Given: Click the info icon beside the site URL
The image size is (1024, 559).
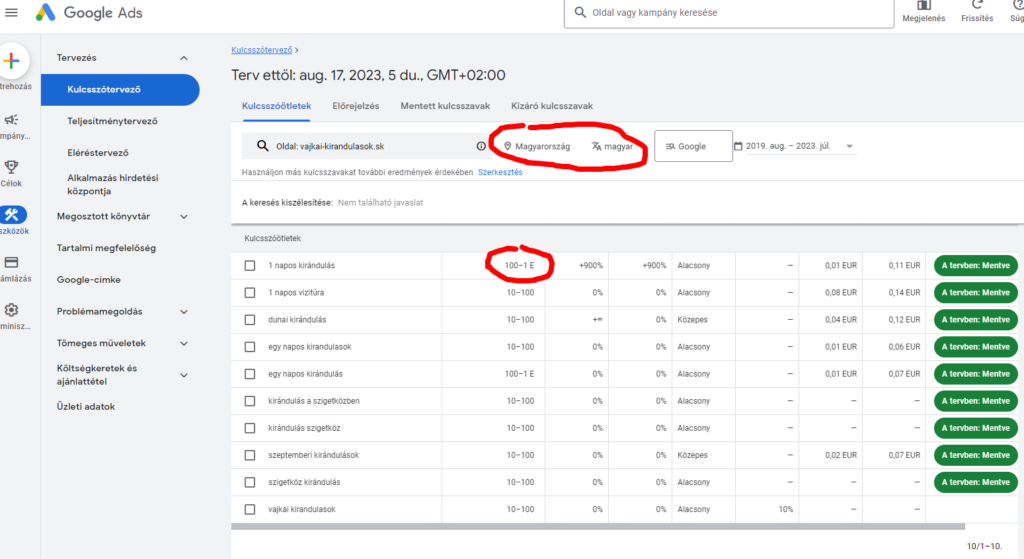Looking at the screenshot, I should (481, 146).
